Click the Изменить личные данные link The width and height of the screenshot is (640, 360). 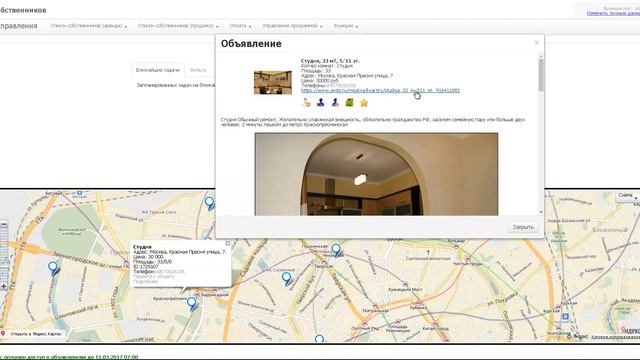coord(613,13)
